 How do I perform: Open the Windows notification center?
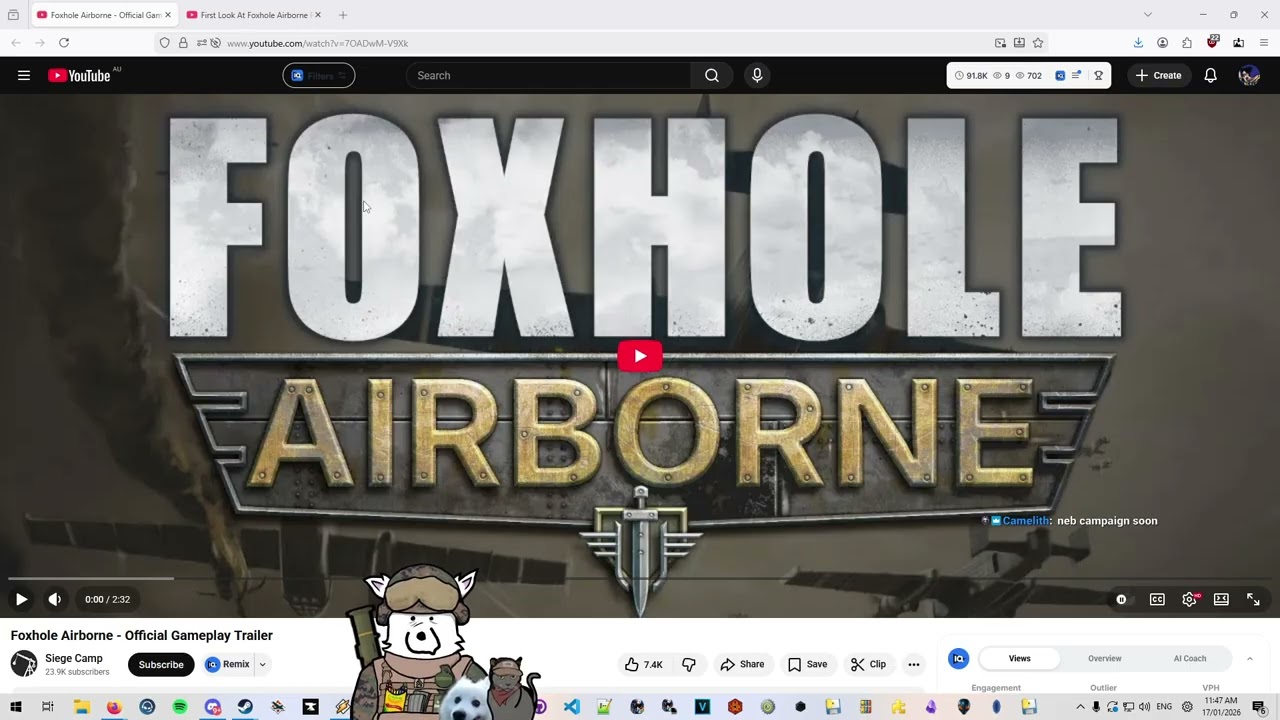click(1259, 707)
